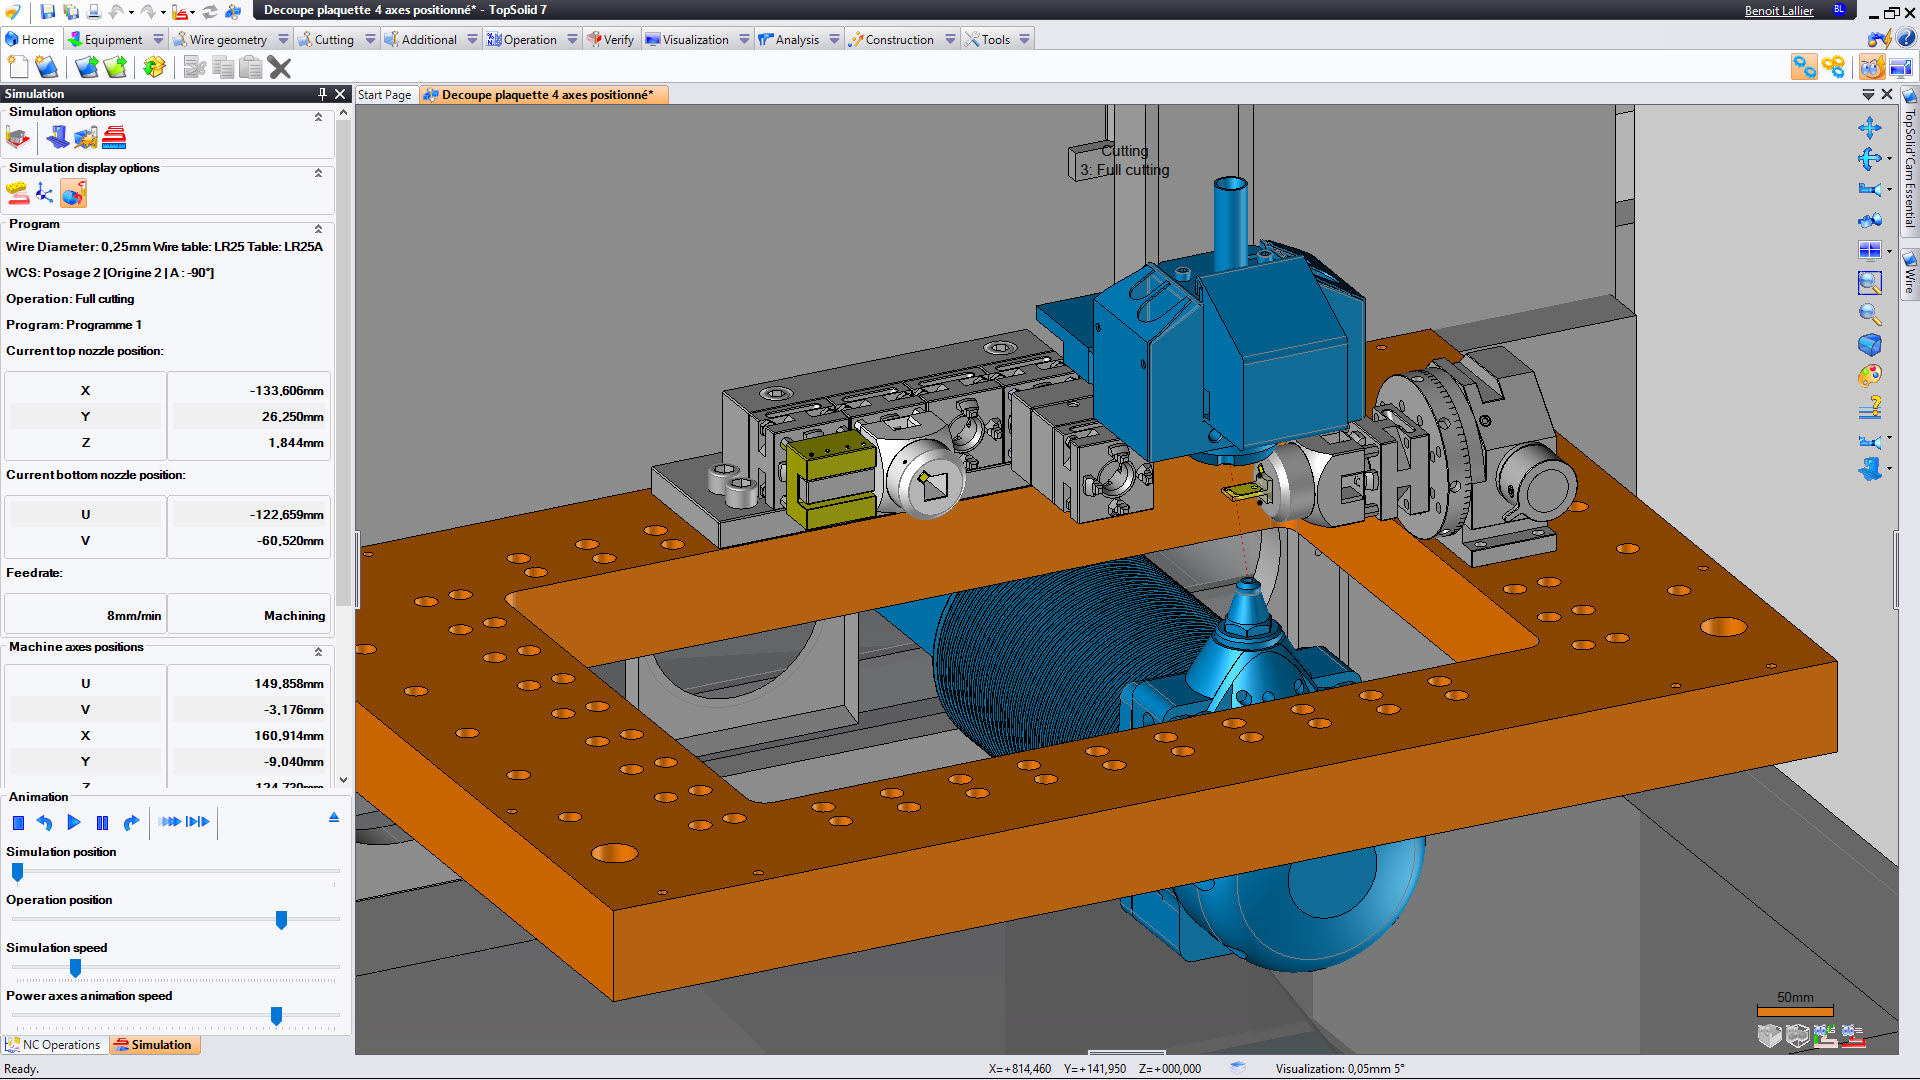Collapse the Machine axes positions section
The height and width of the screenshot is (1080, 1920).
(318, 652)
